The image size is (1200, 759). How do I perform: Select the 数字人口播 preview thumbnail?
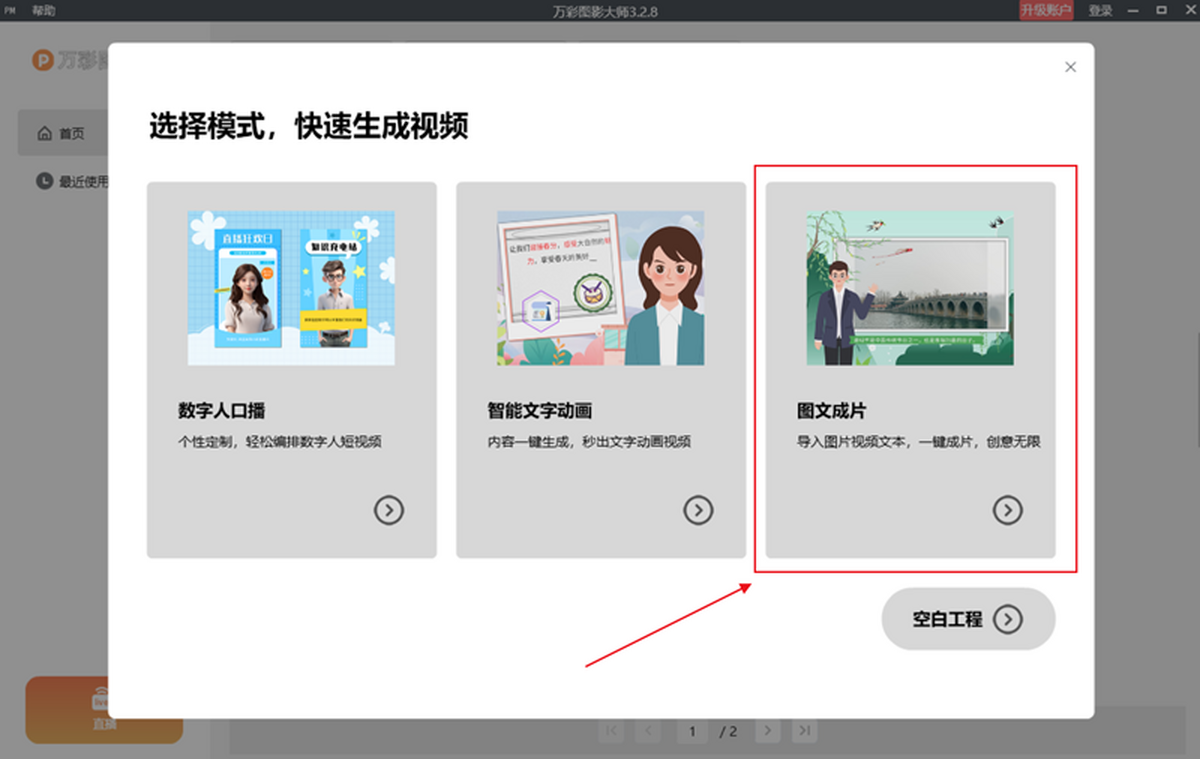[291, 288]
